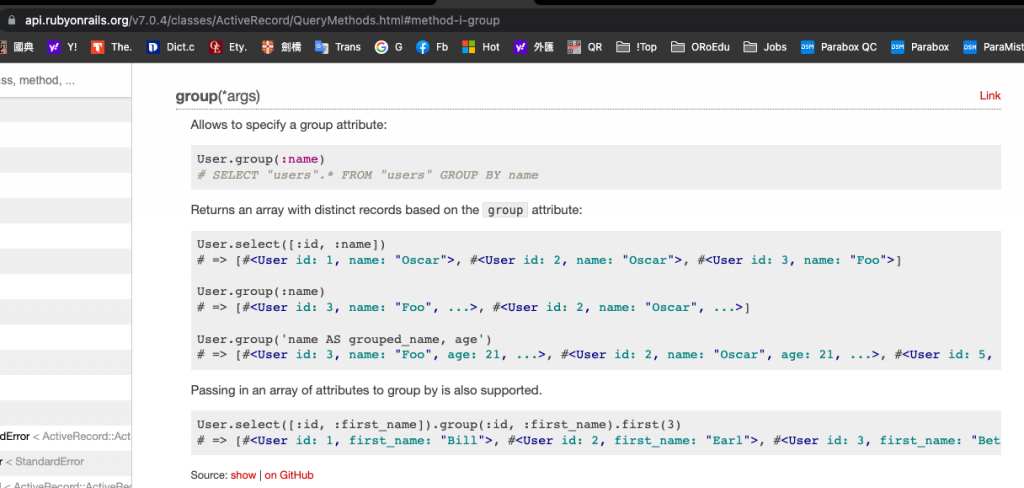Open the Google G bookmark
This screenshot has width=1024, height=488.
tap(389, 47)
